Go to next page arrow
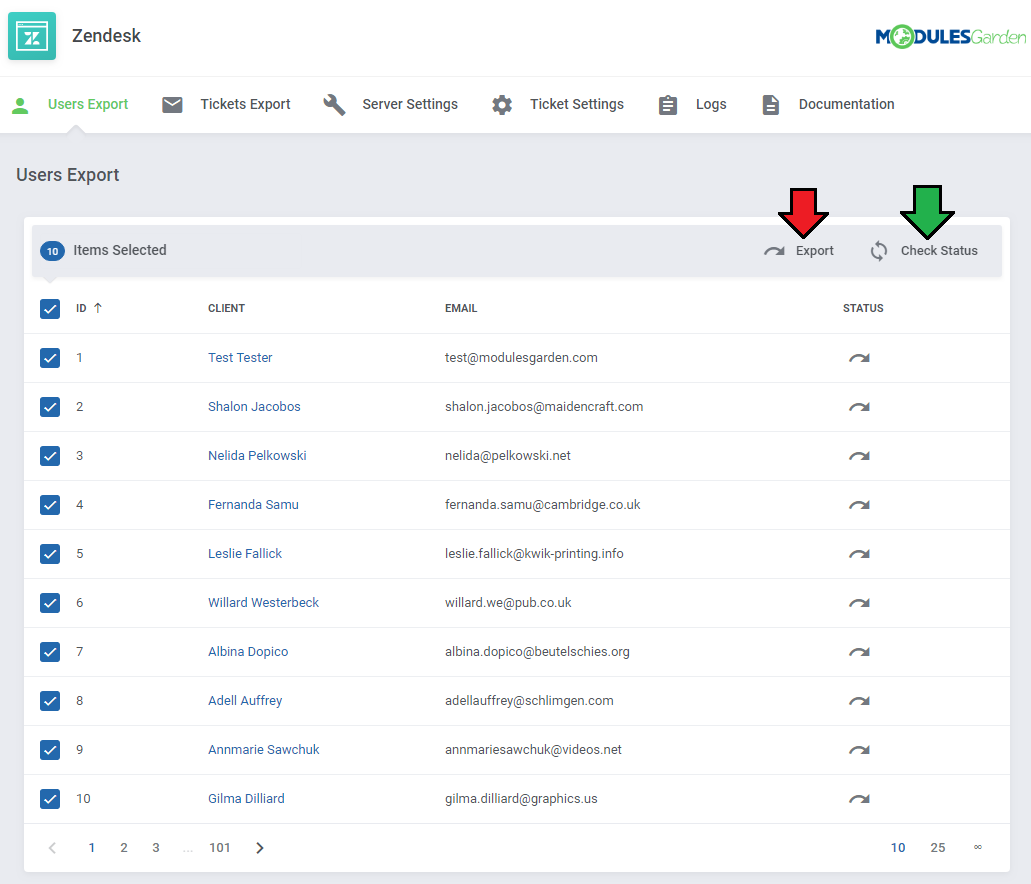Screen dimensions: 1031x884 (260, 848)
